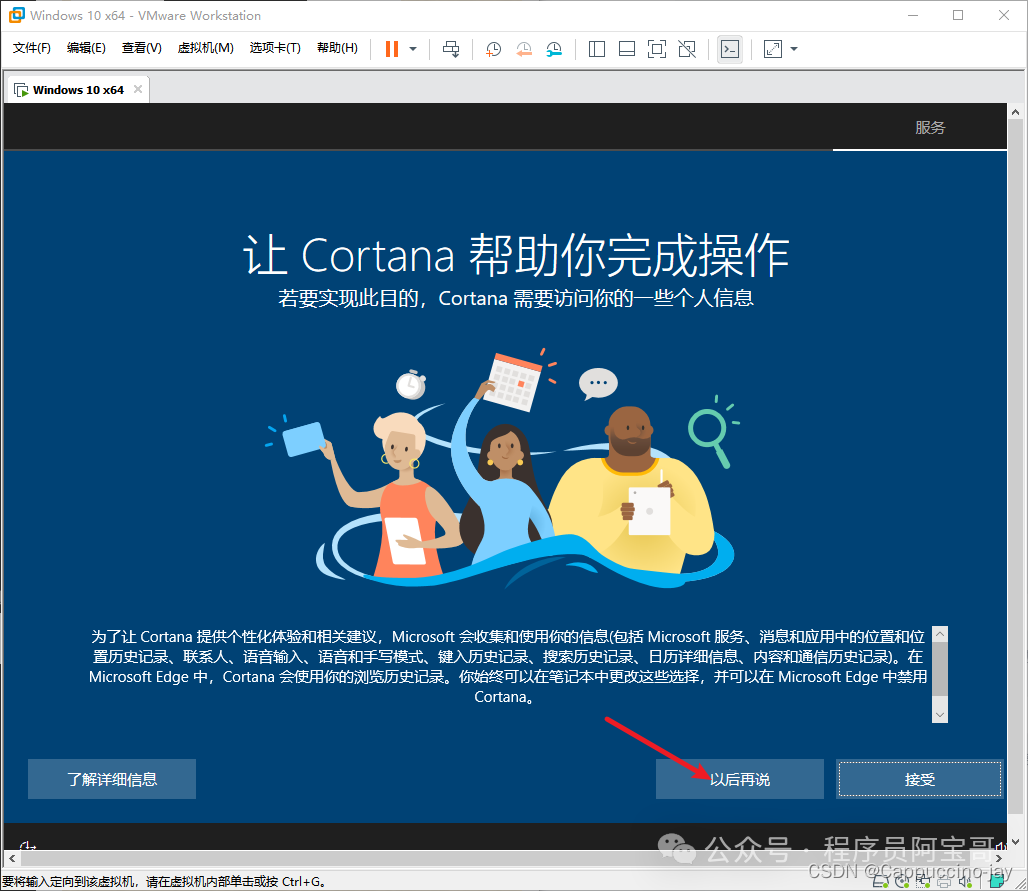Open the 选项卡(T) menu
The image size is (1028, 891).
click(275, 47)
